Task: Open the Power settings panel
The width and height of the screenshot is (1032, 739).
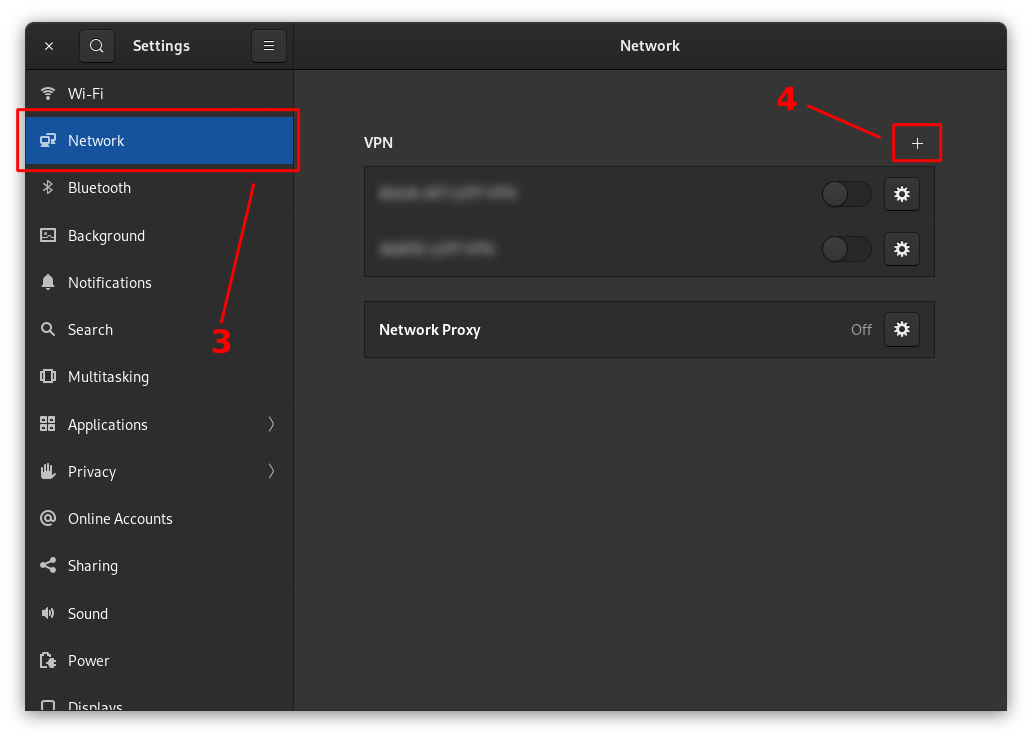Action: pos(88,661)
